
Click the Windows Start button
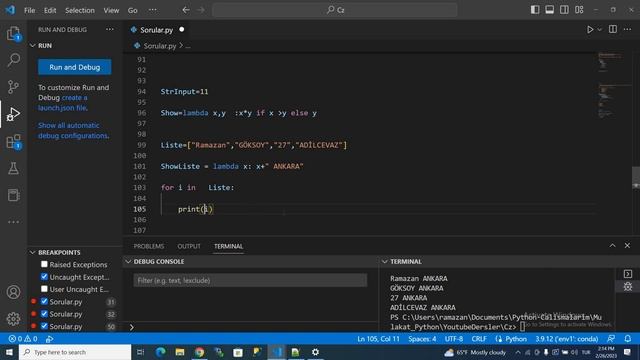[x=9, y=352]
